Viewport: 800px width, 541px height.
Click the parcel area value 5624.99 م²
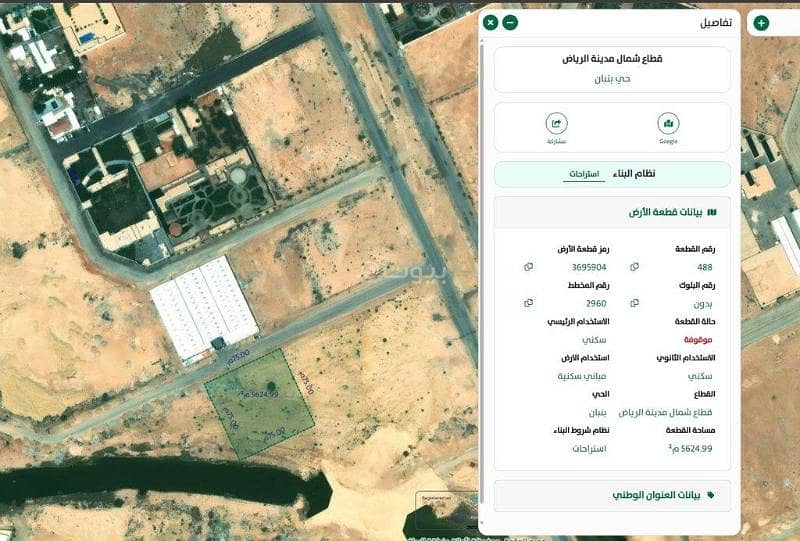click(690, 449)
